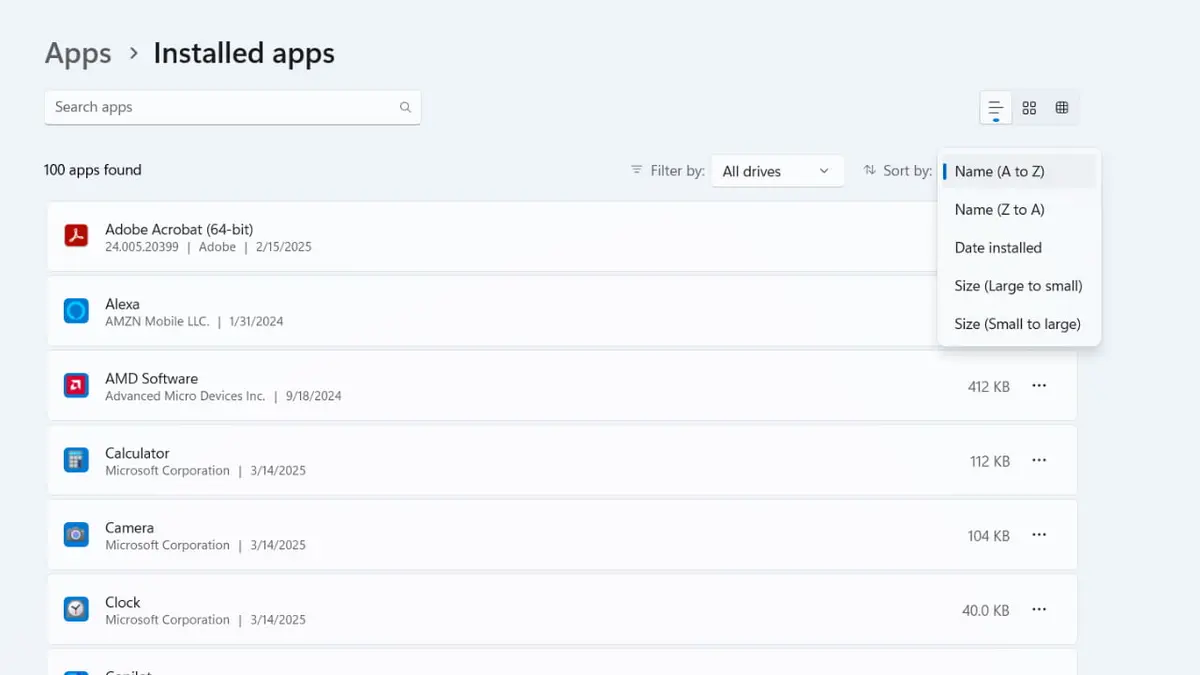Click the Camera app name
The height and width of the screenshot is (675, 1200).
(129, 527)
